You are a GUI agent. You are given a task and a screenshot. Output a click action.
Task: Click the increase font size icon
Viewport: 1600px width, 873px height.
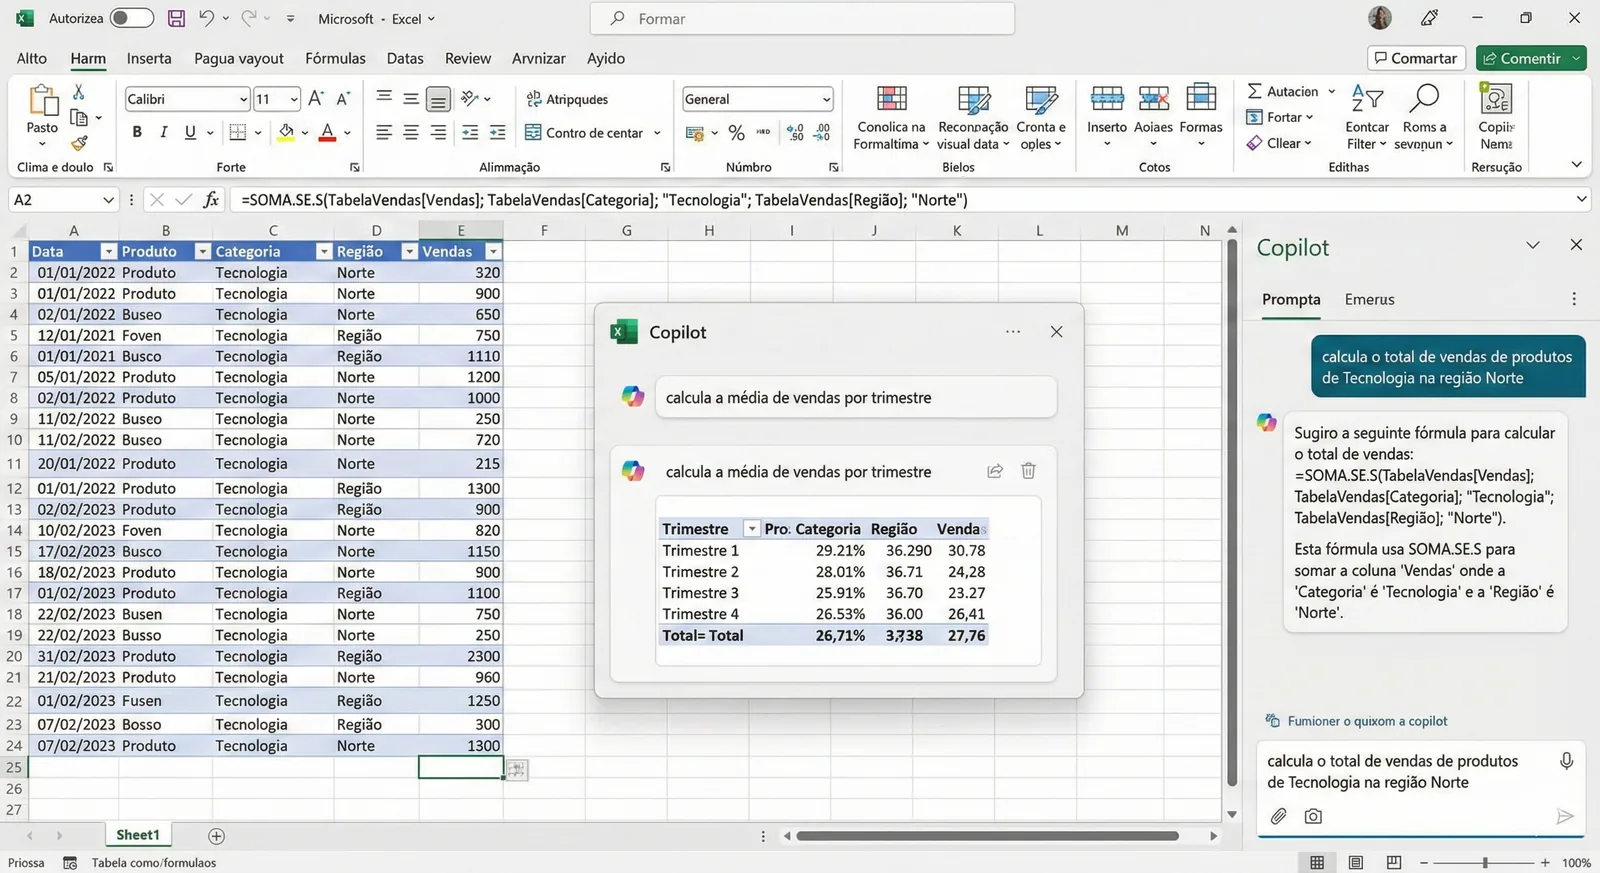[x=316, y=98]
